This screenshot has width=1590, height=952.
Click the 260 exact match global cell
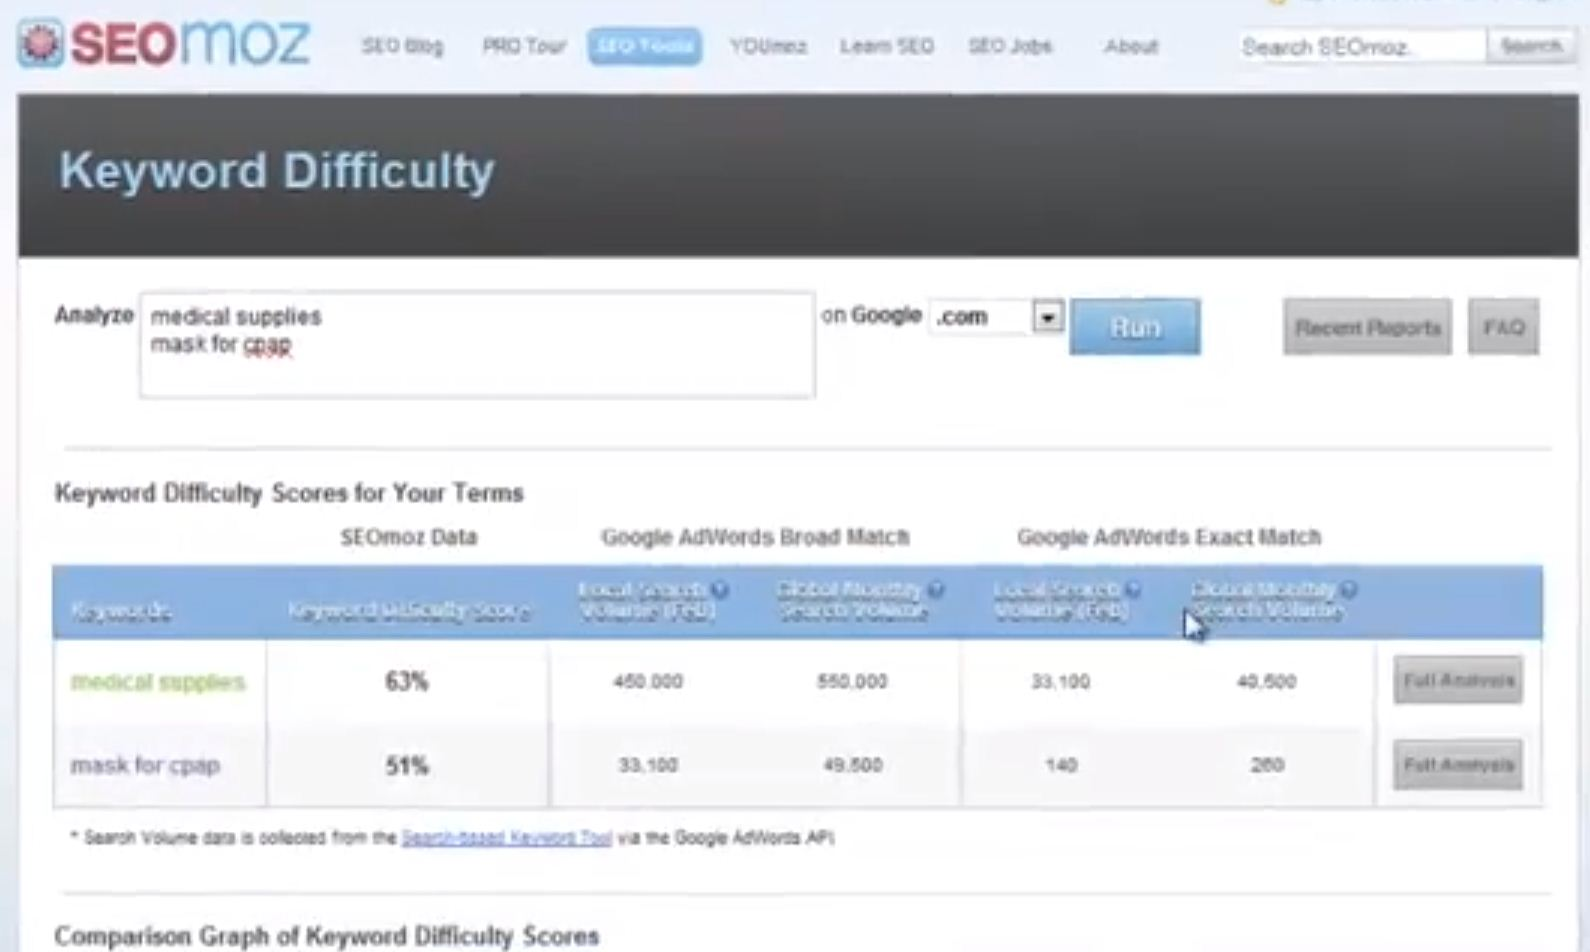coord(1267,766)
